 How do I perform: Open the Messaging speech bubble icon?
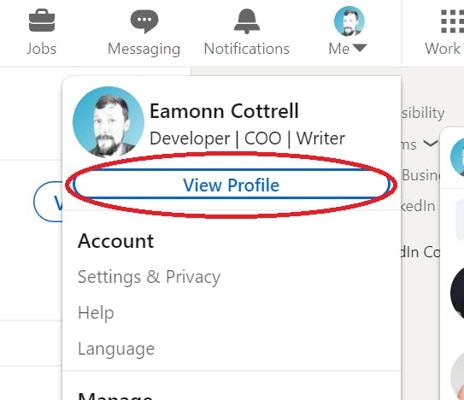(x=144, y=21)
